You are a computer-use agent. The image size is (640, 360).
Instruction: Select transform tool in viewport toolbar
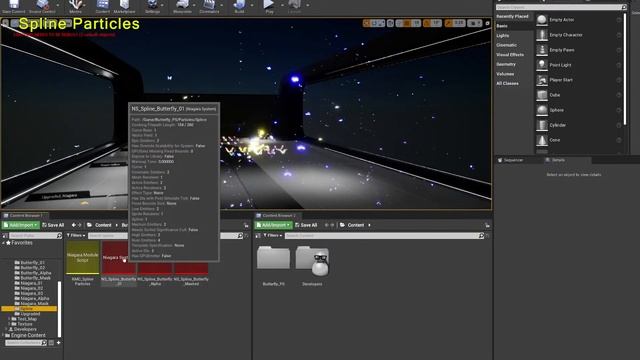[x=367, y=24]
